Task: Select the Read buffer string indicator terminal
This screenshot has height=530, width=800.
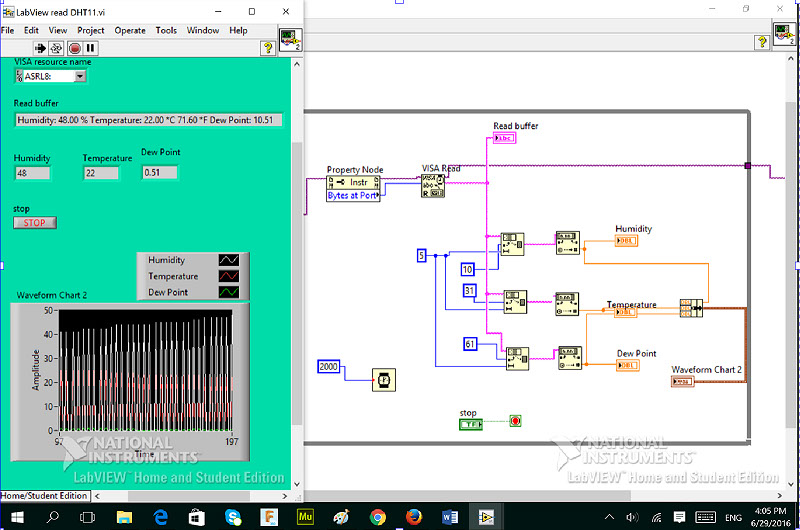Action: coord(505,138)
